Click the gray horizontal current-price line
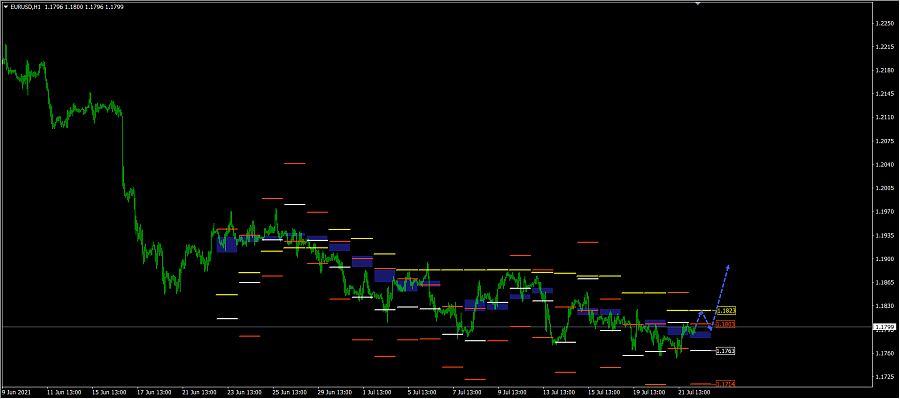Screen dimensions: 900x399 click(x=436, y=327)
